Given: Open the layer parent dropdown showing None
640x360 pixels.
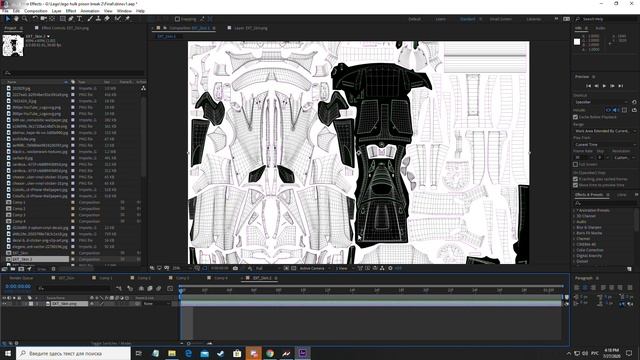Looking at the screenshot, I should [x=156, y=304].
